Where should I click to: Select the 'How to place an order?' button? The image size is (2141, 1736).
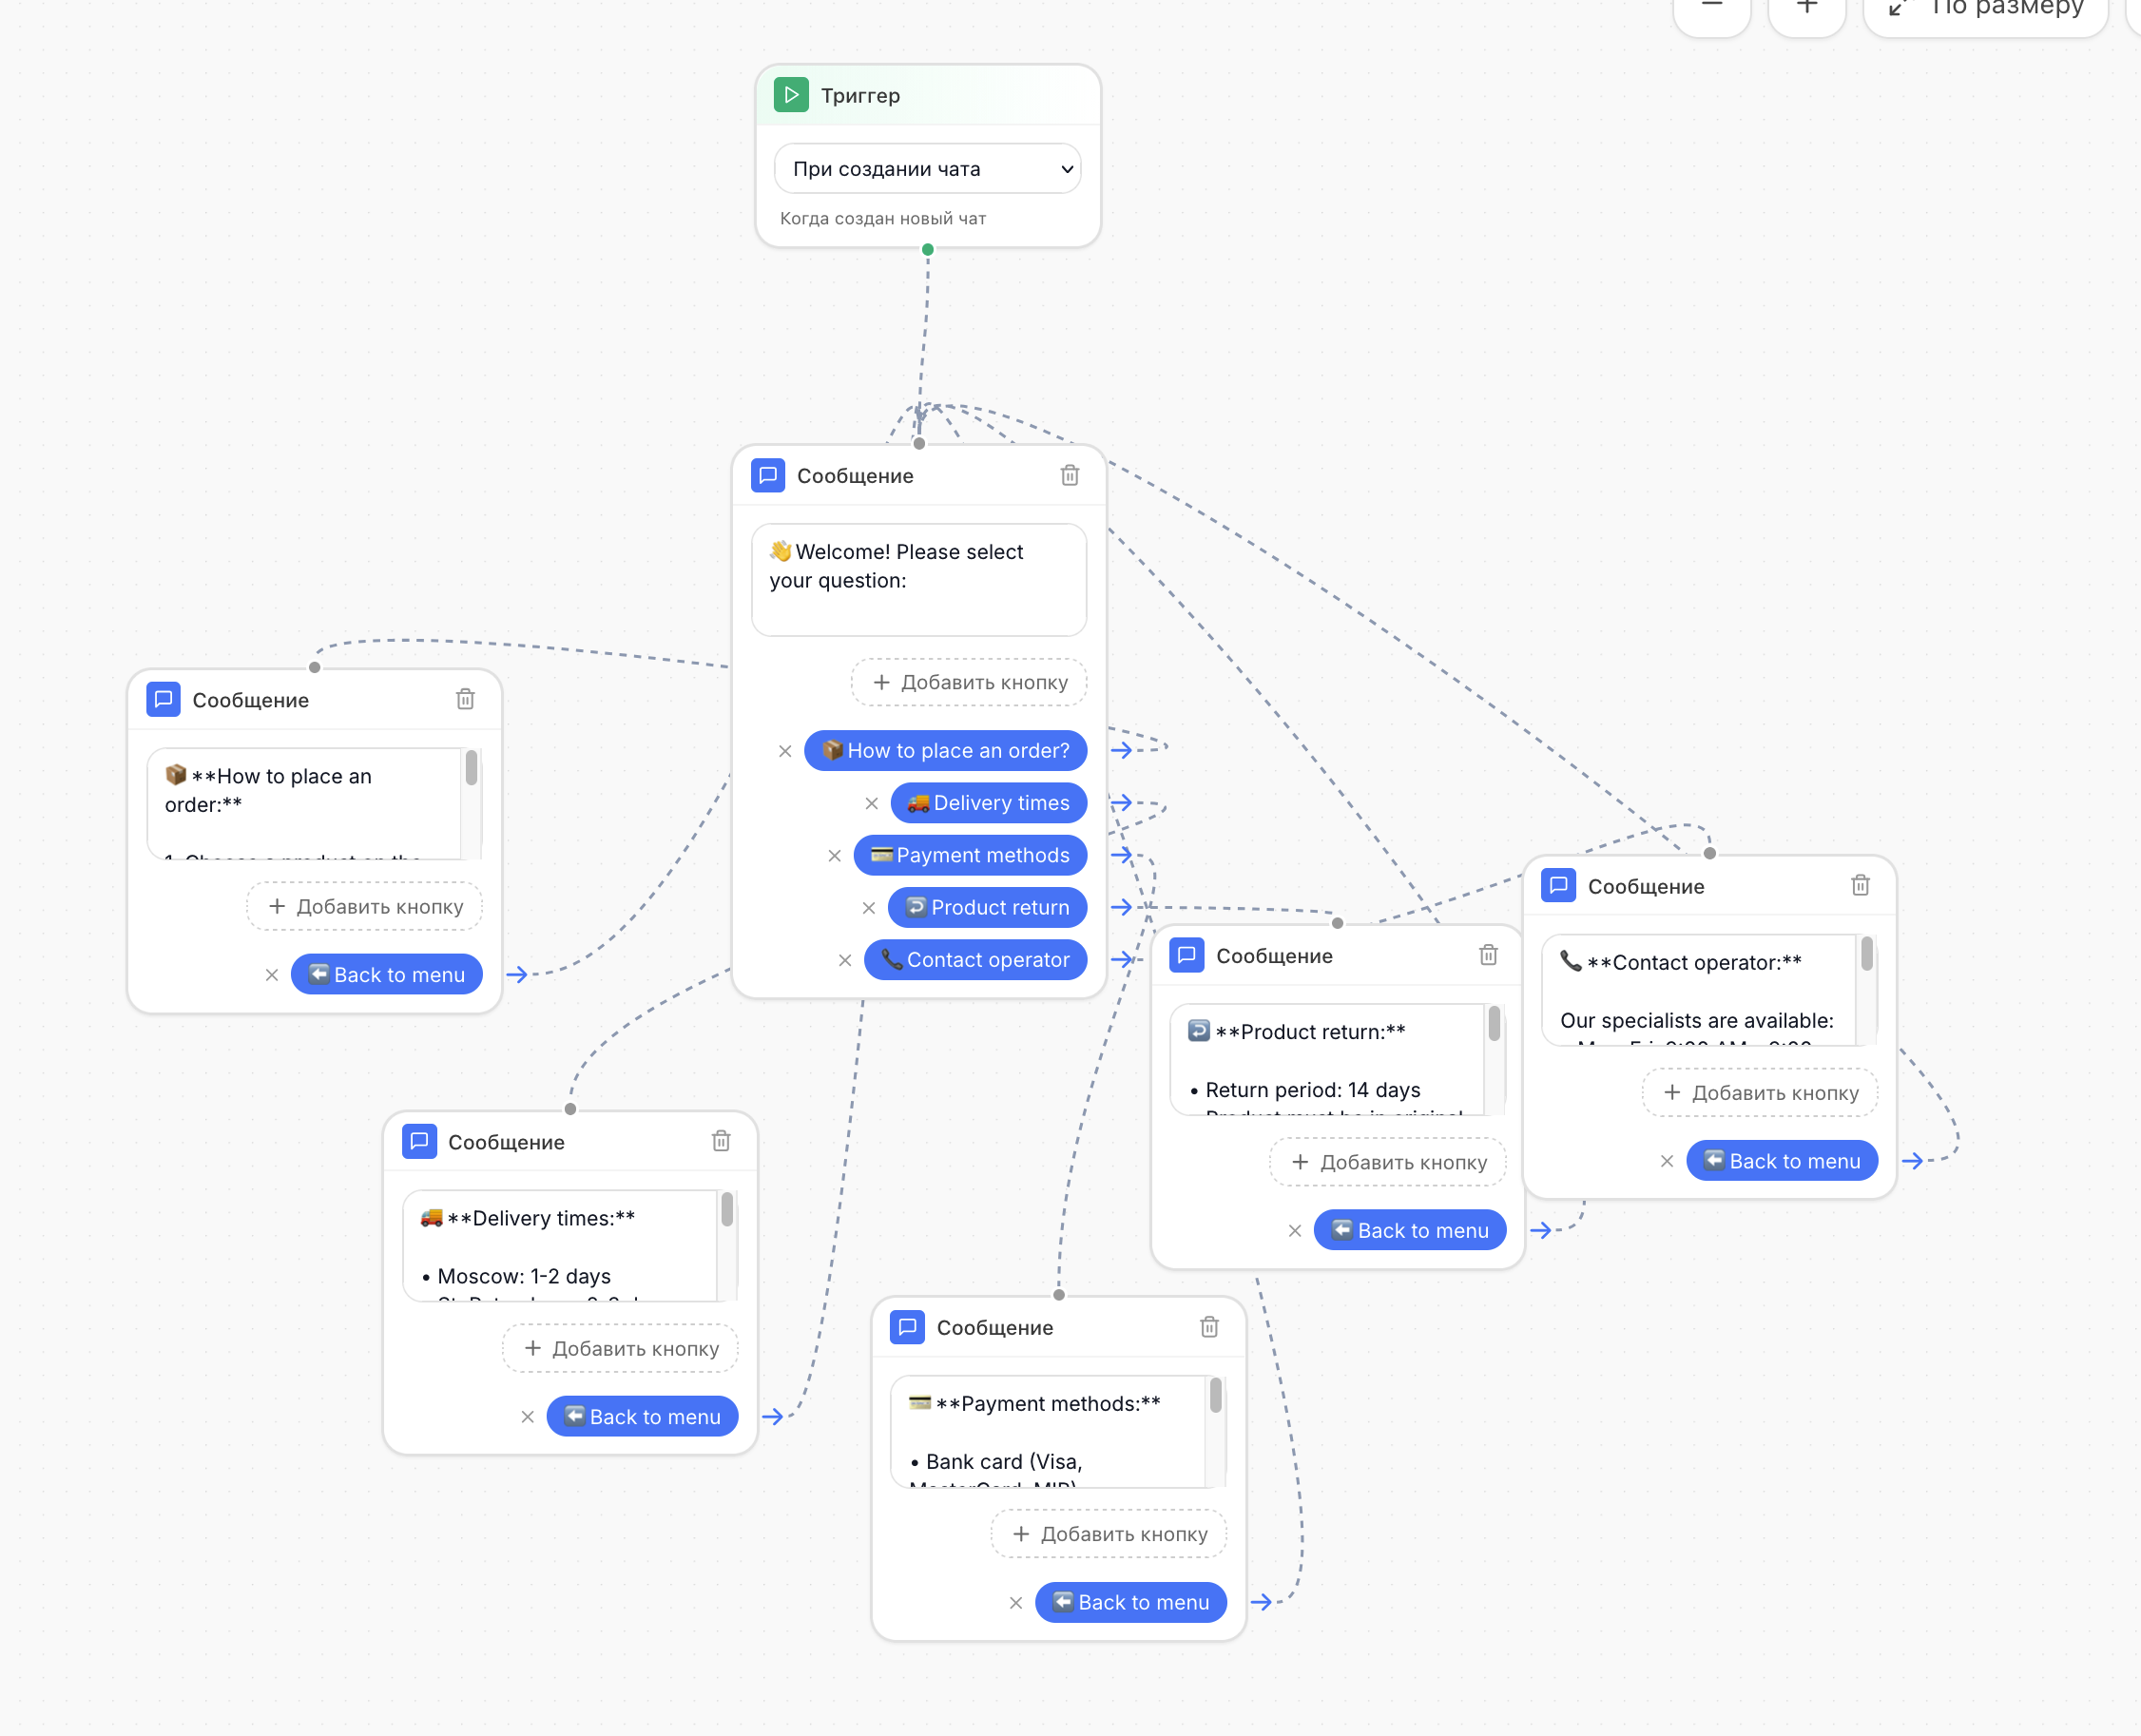pos(945,751)
